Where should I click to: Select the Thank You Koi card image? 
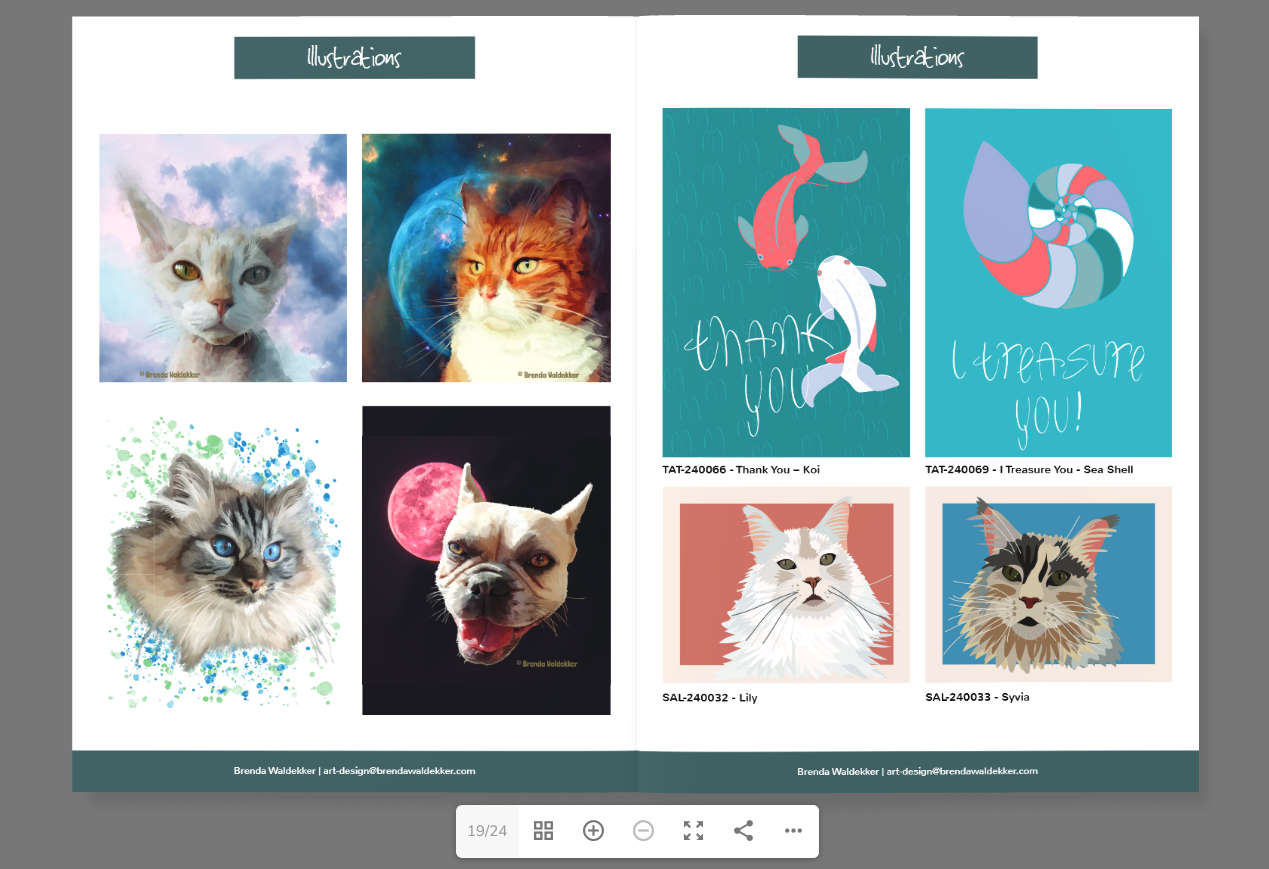(786, 283)
